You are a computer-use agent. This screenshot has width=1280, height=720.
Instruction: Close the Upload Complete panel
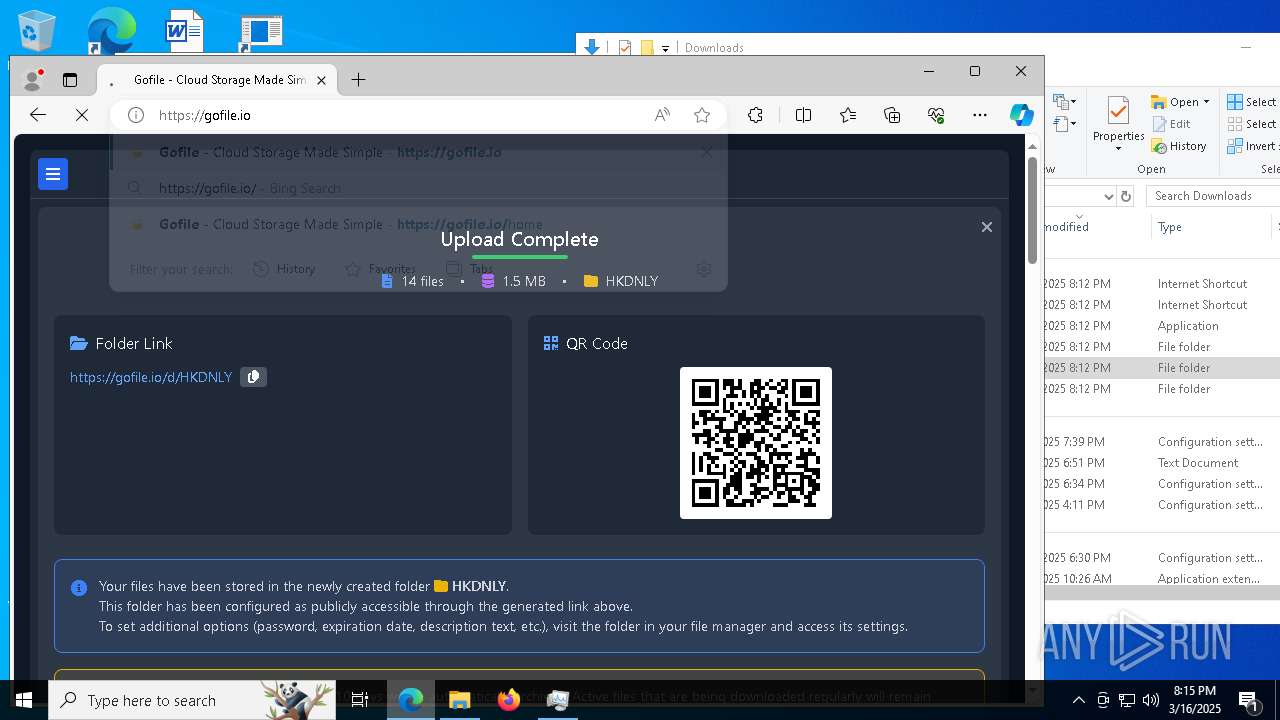(986, 227)
